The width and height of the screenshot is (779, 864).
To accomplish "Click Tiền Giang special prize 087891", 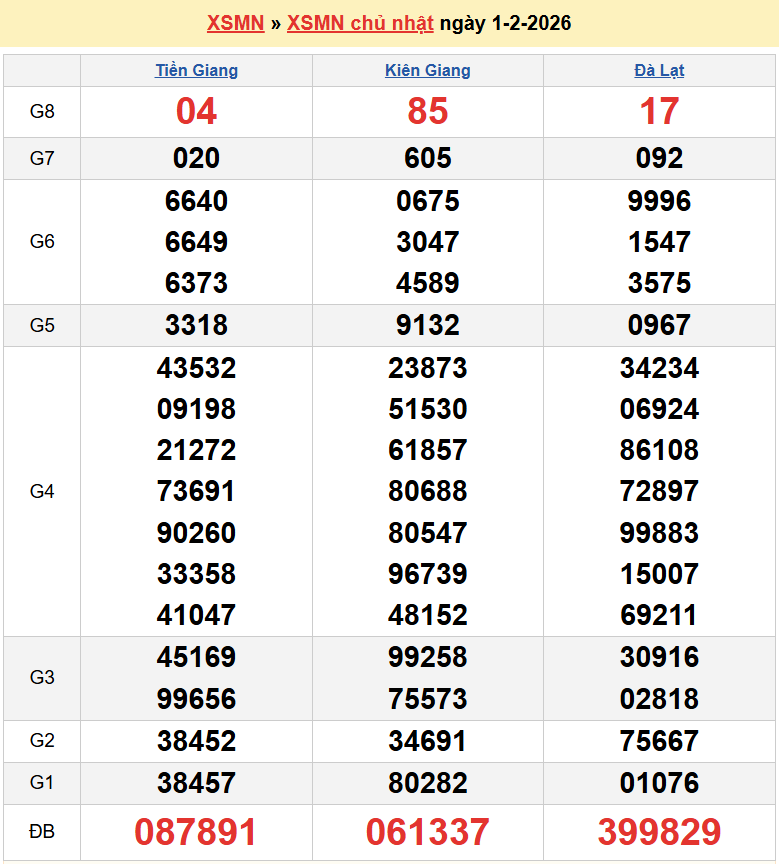I will tap(196, 832).
